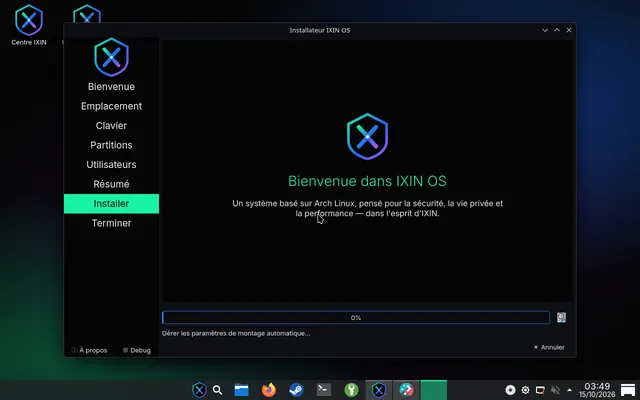640x400 pixels.
Task: Click the 'Un système basé sur Arch Linux' description
Action: 367,208
